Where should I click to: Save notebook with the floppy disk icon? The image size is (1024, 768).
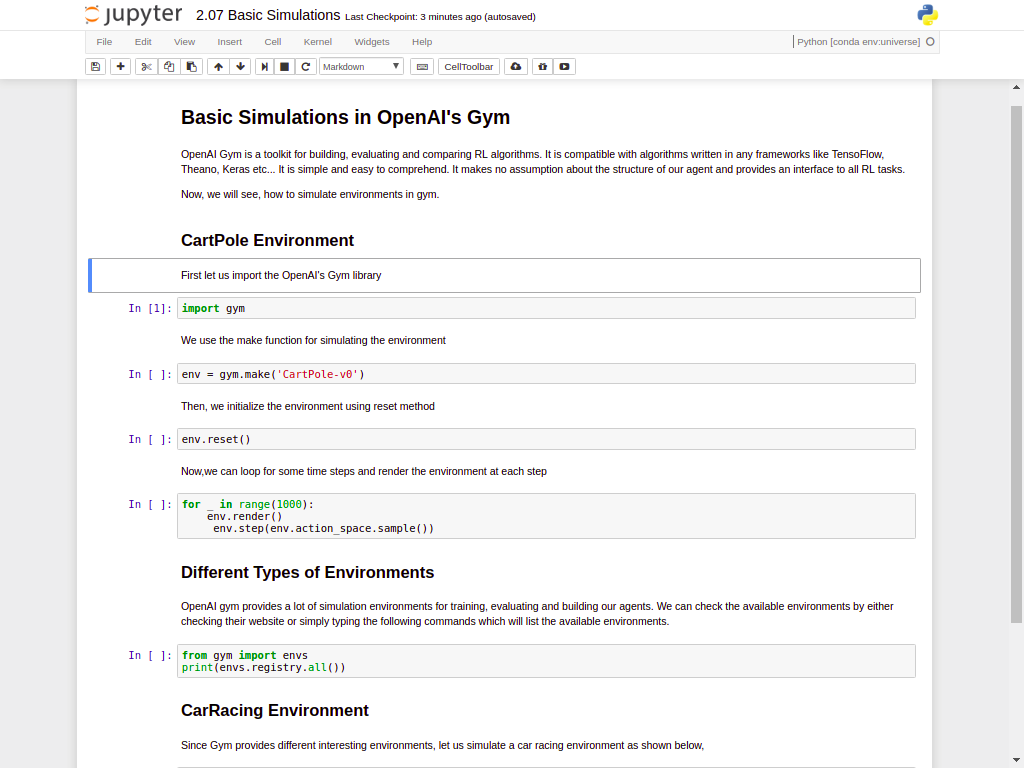(x=95, y=67)
